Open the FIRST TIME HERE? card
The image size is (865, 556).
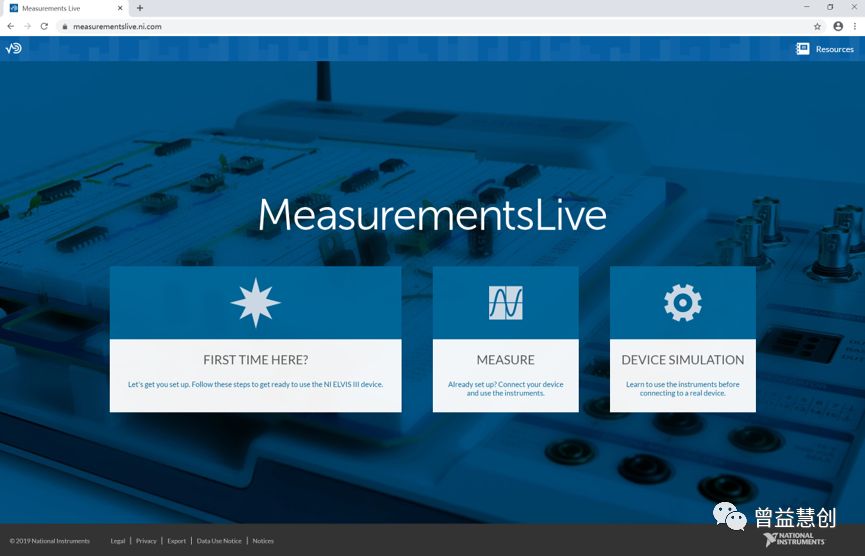click(255, 339)
